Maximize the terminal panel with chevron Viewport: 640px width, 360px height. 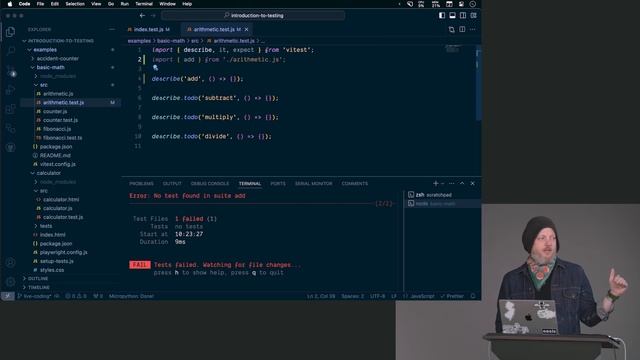click(x=462, y=184)
